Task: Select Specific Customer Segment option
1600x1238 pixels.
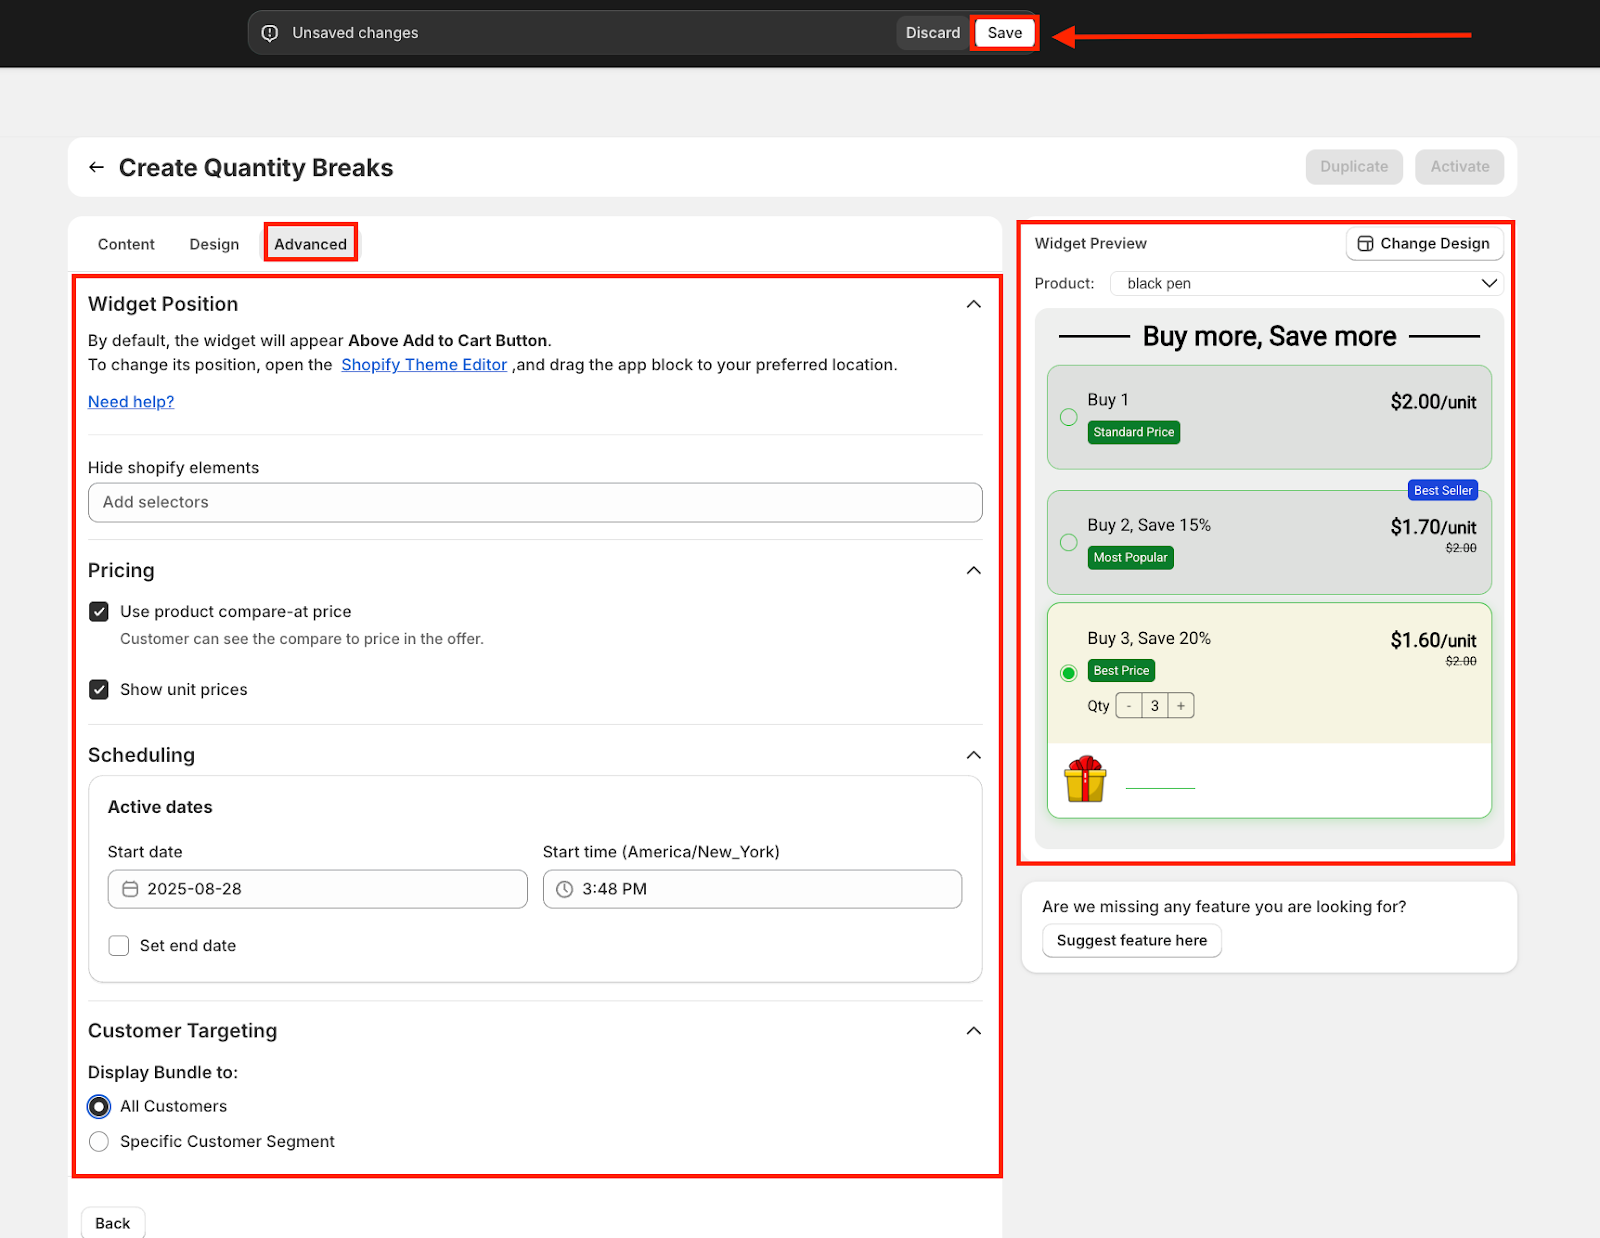Action: click(x=99, y=1141)
